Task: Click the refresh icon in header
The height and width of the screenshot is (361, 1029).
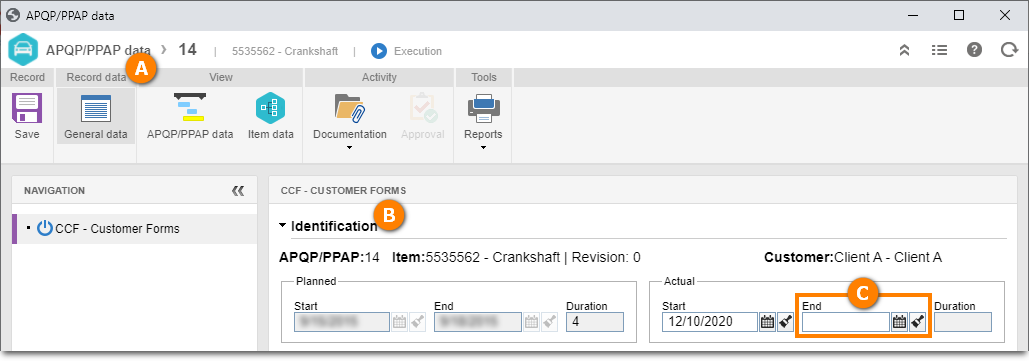Action: coord(1009,51)
